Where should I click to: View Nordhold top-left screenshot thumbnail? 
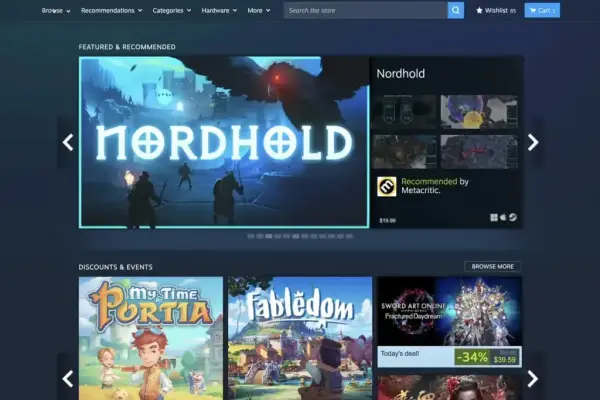[404, 112]
